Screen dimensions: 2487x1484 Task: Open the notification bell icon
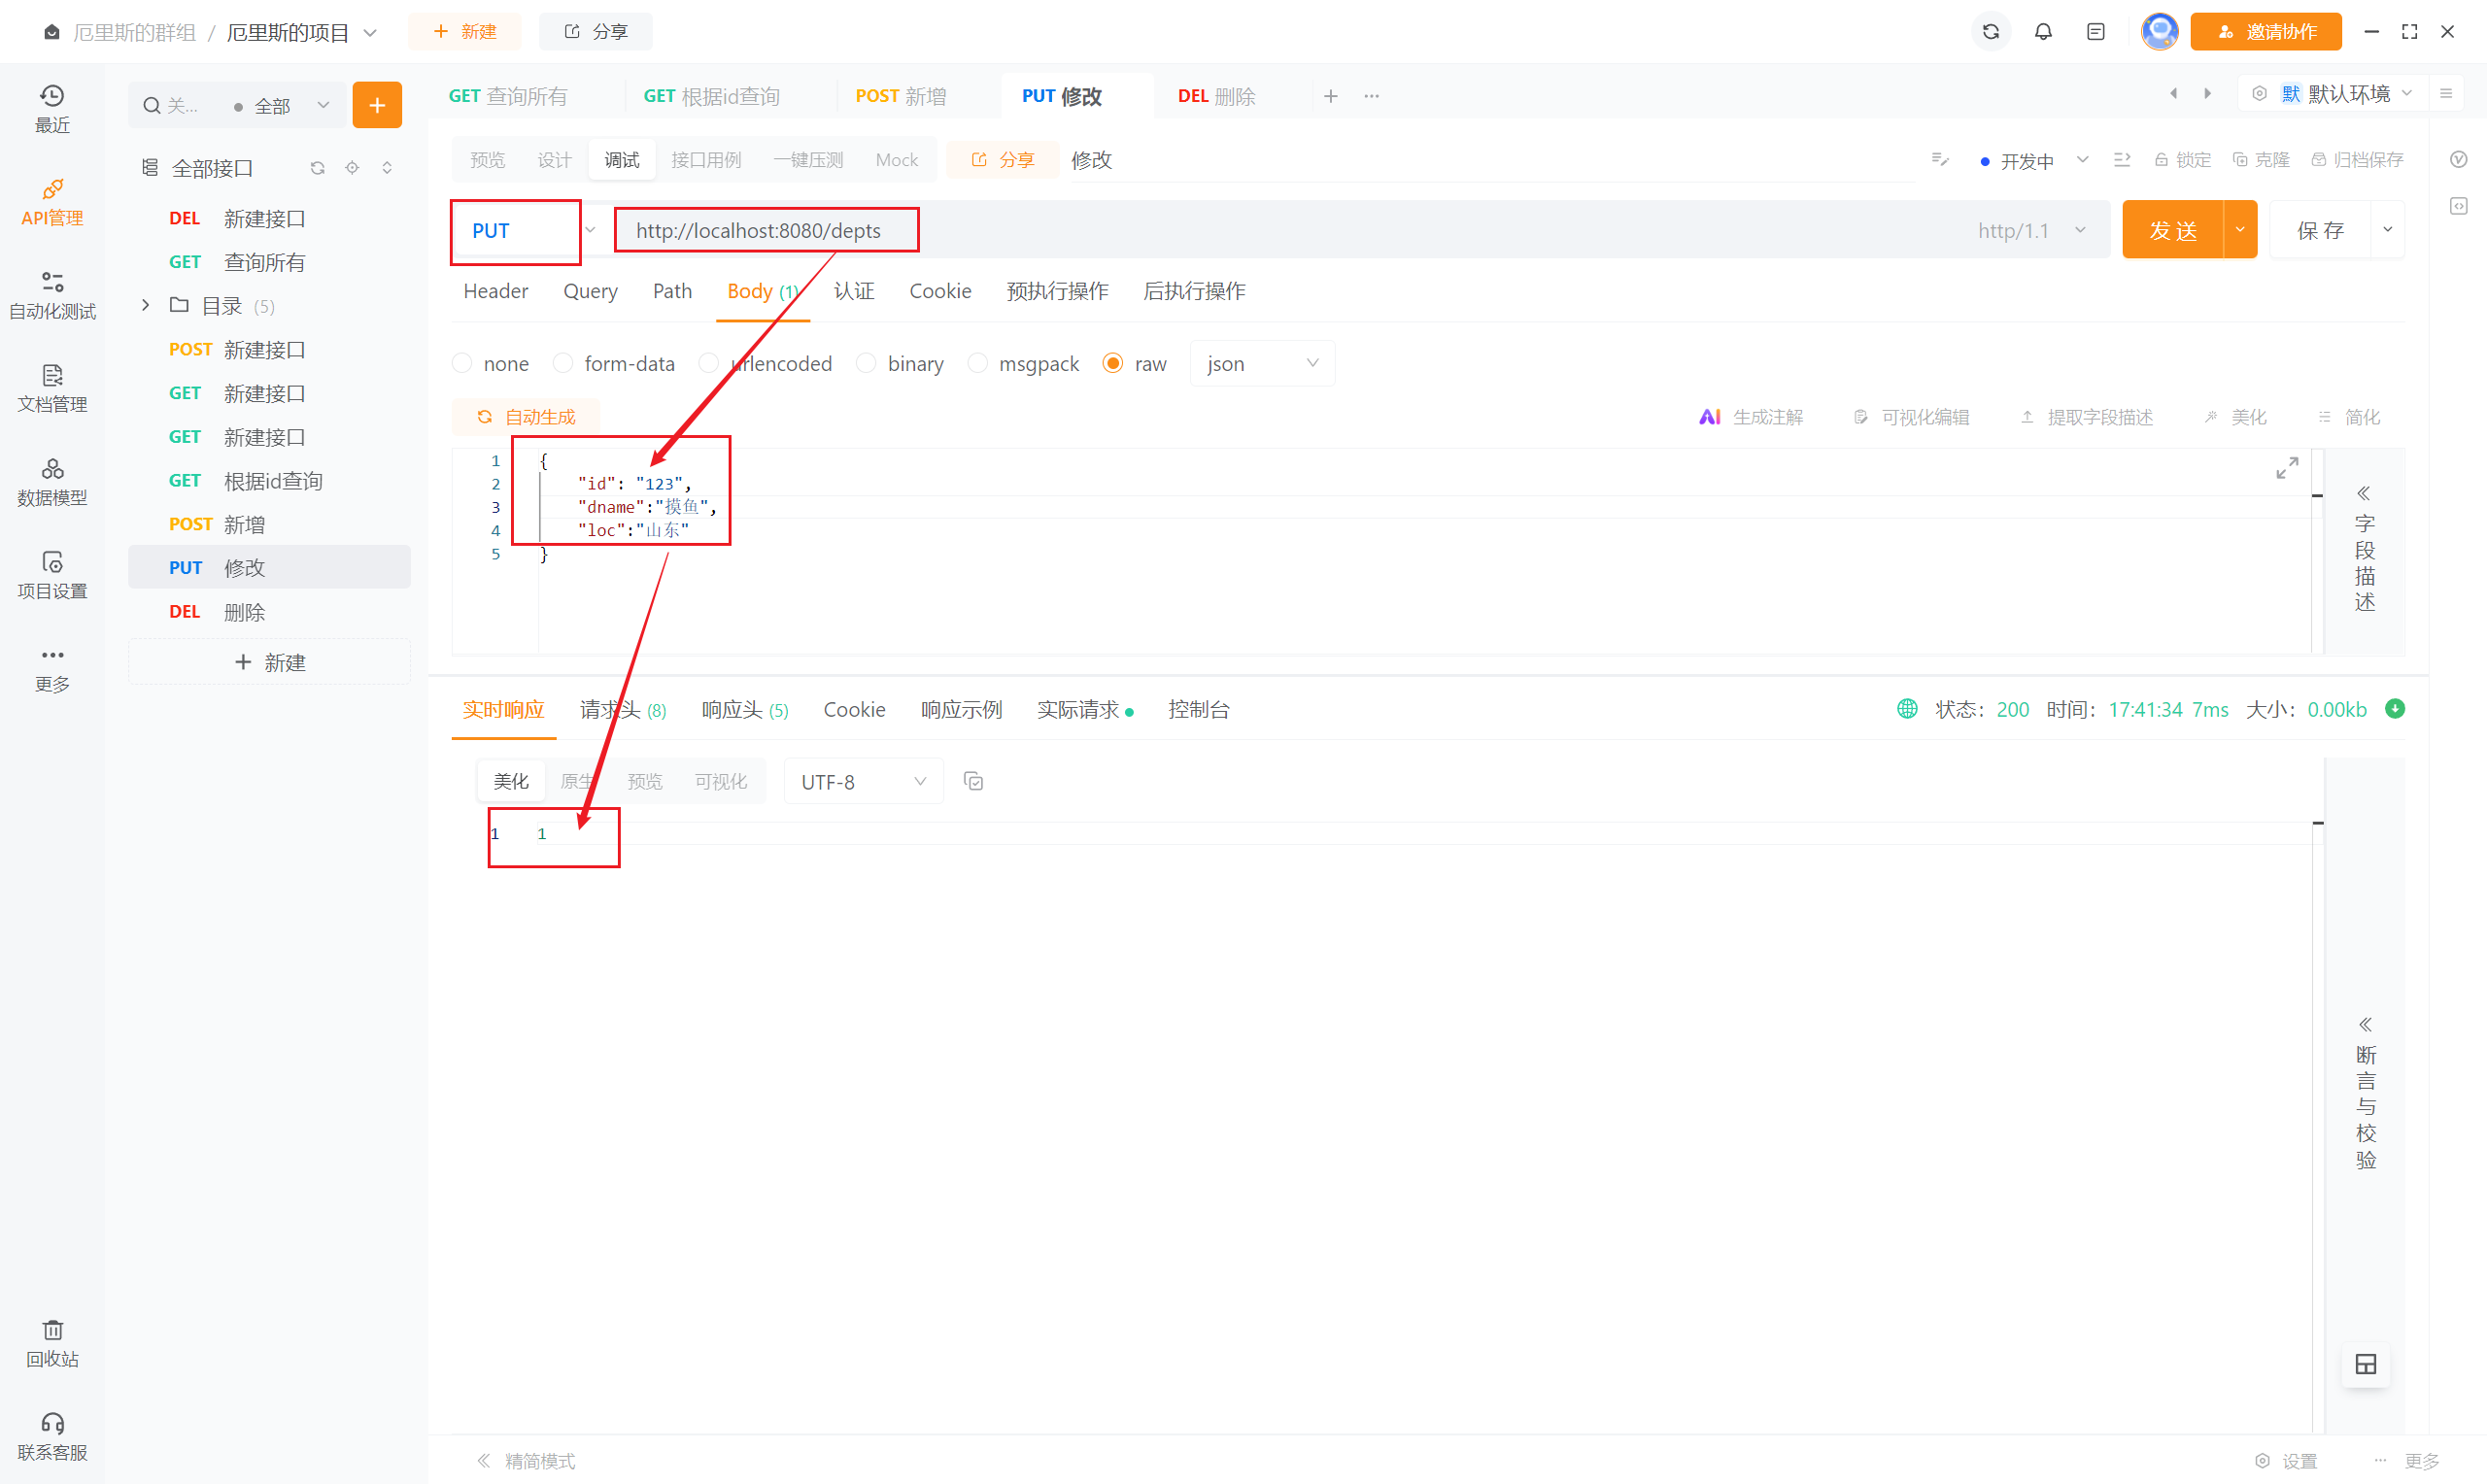tap(2043, 32)
